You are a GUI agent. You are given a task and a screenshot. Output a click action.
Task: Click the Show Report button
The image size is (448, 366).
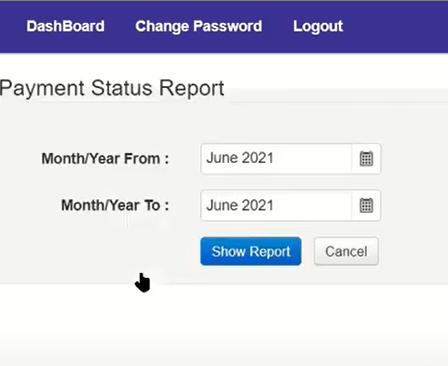(251, 251)
